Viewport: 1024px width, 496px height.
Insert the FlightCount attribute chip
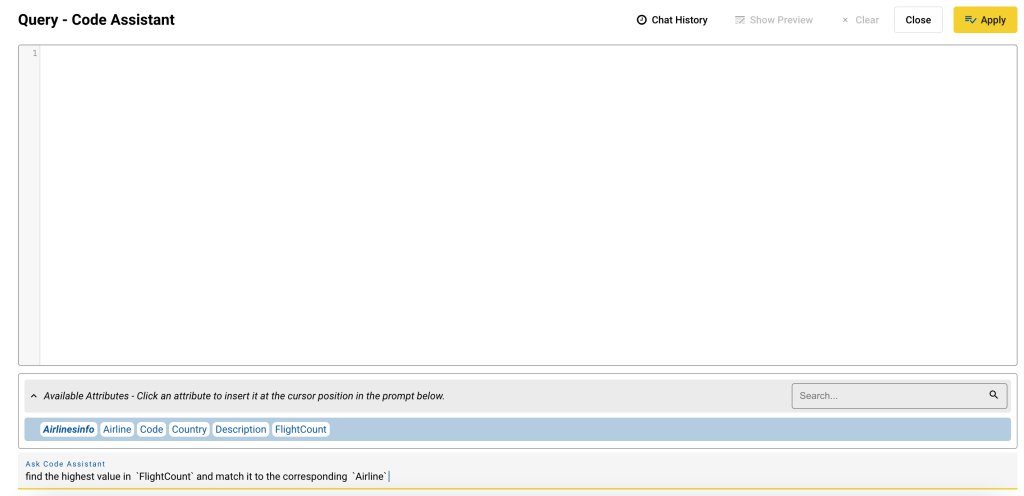[x=301, y=429]
